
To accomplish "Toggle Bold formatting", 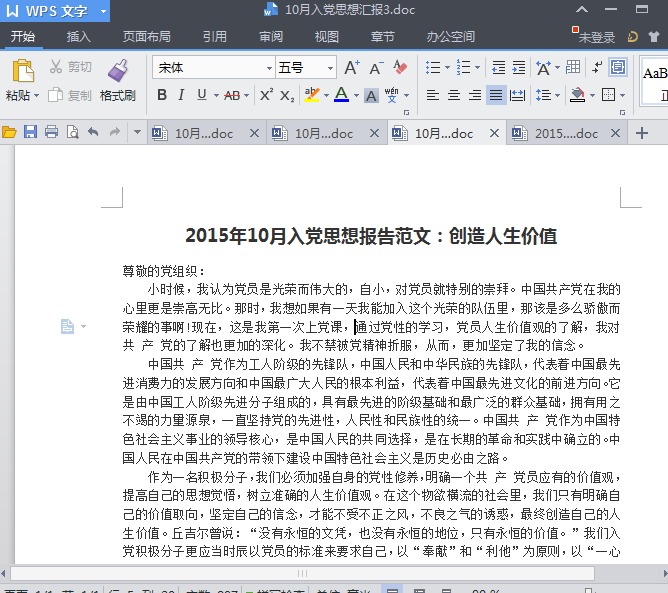I will pos(162,95).
